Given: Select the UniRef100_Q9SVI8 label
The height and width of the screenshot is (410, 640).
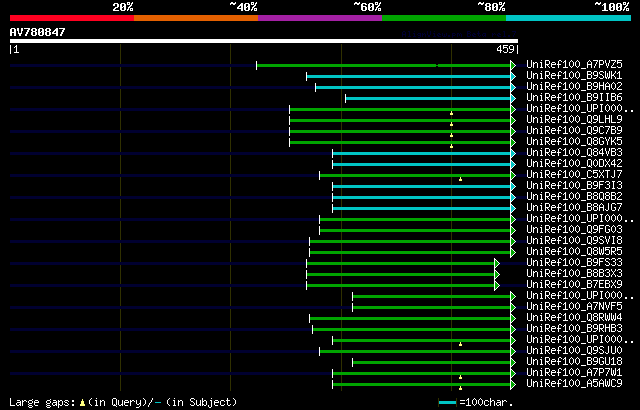Looking at the screenshot, I should [574, 241].
